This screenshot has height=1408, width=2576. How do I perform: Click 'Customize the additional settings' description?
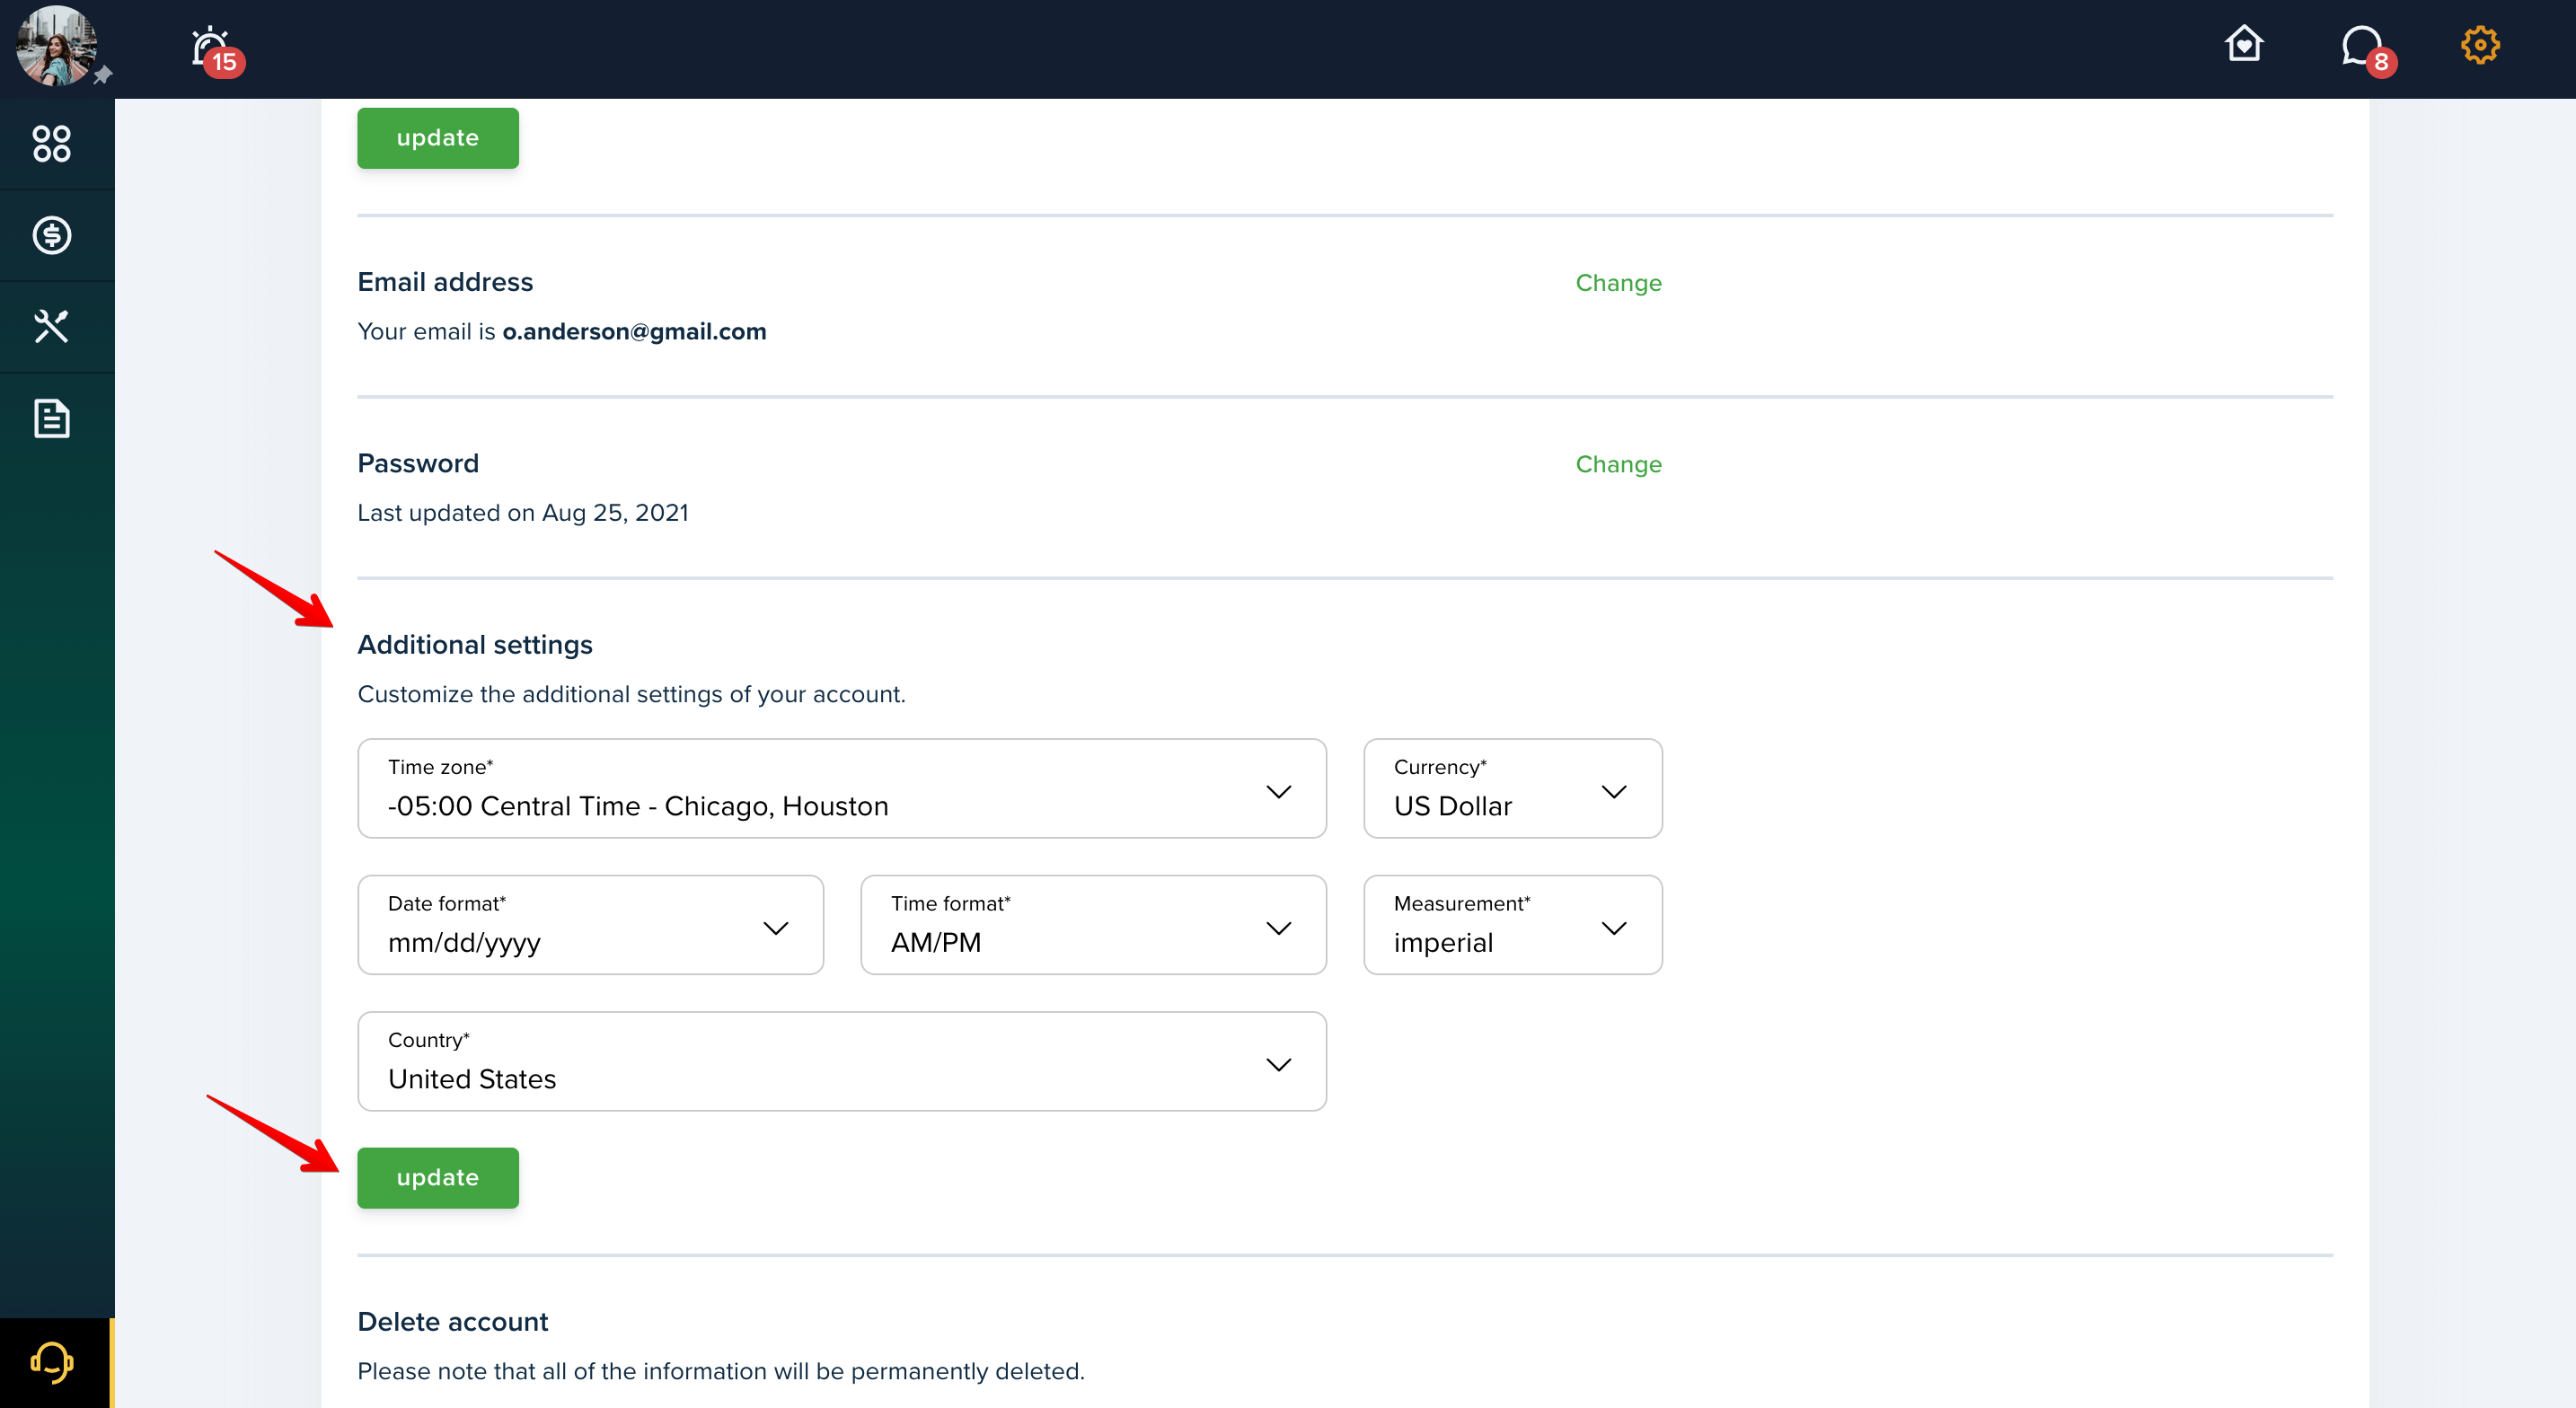(x=632, y=694)
